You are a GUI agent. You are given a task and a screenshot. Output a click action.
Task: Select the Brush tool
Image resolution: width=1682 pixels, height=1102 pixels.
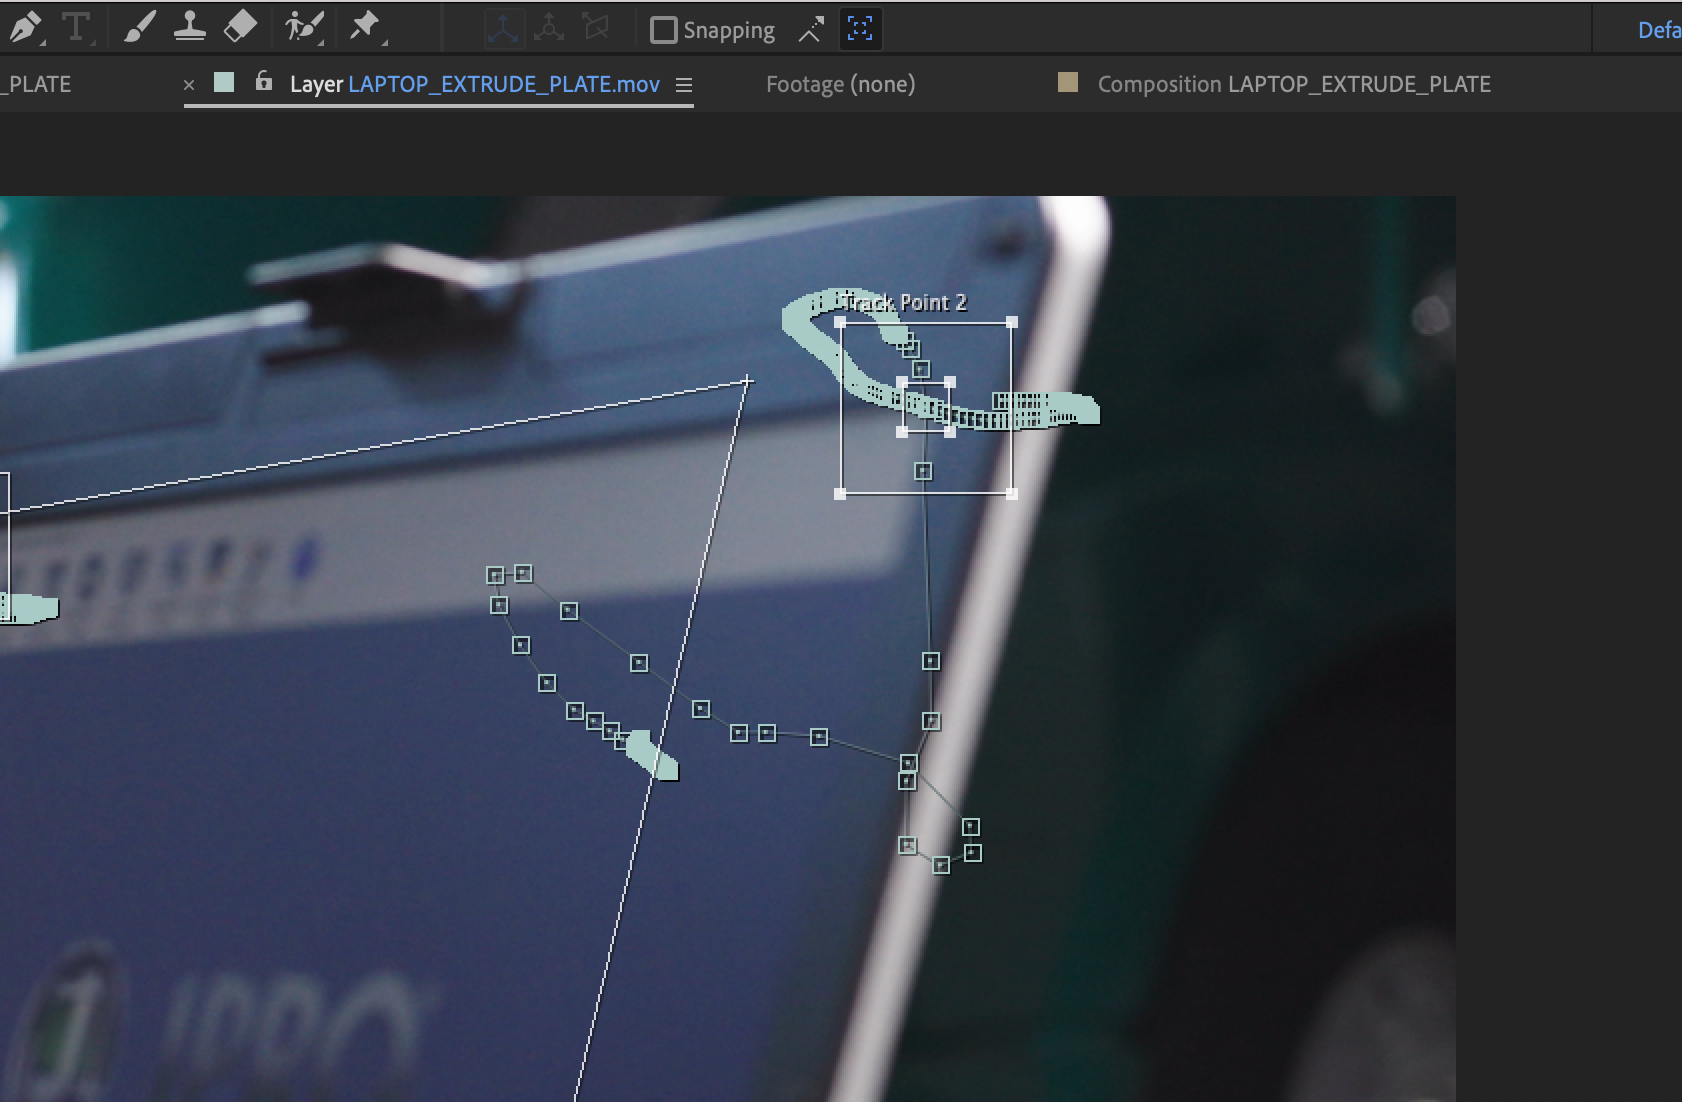[139, 28]
